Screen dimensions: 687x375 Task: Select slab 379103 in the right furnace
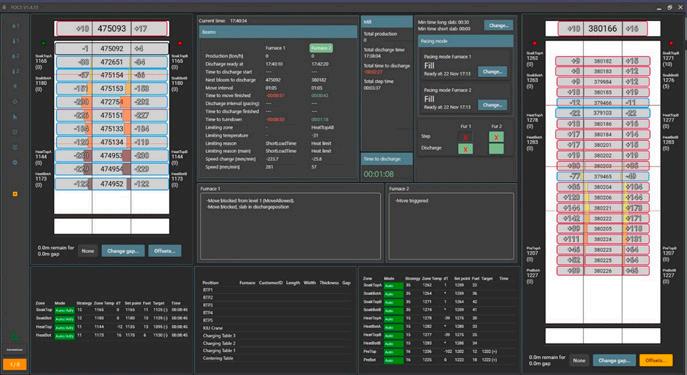(x=603, y=113)
